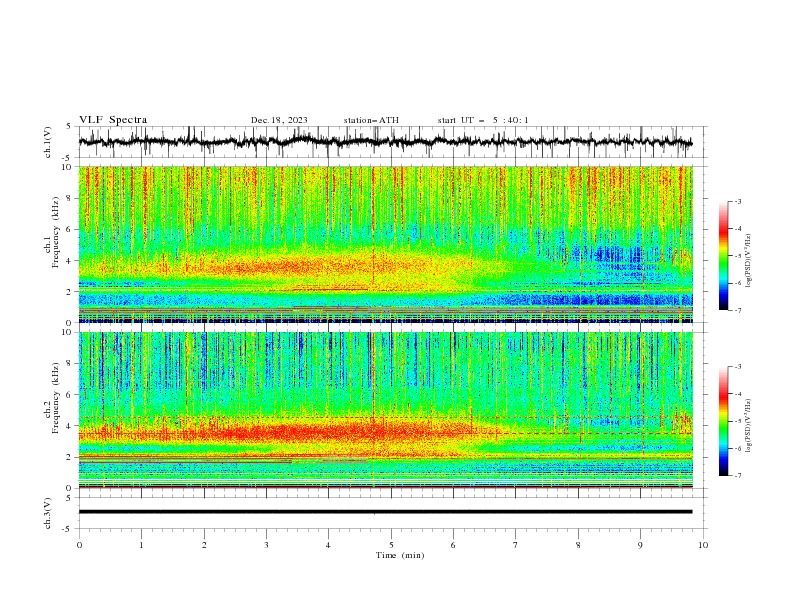Click the Time axis tick label '10'
Image resolution: width=792 pixels, height=612 pixels.
tap(703, 545)
